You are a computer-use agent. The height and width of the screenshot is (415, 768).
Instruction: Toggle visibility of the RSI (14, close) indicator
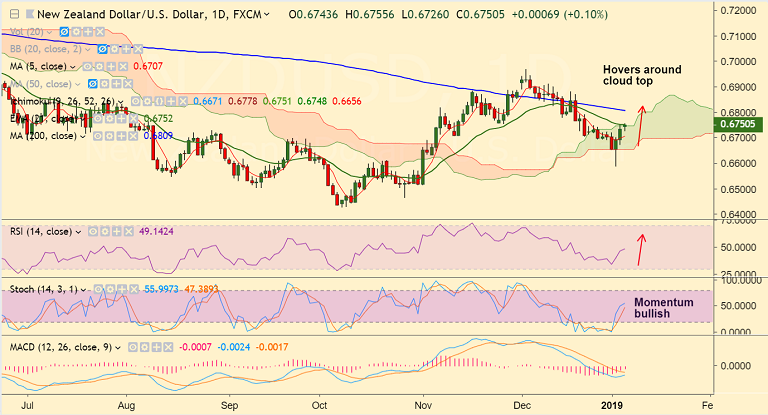pyautogui.click(x=93, y=231)
